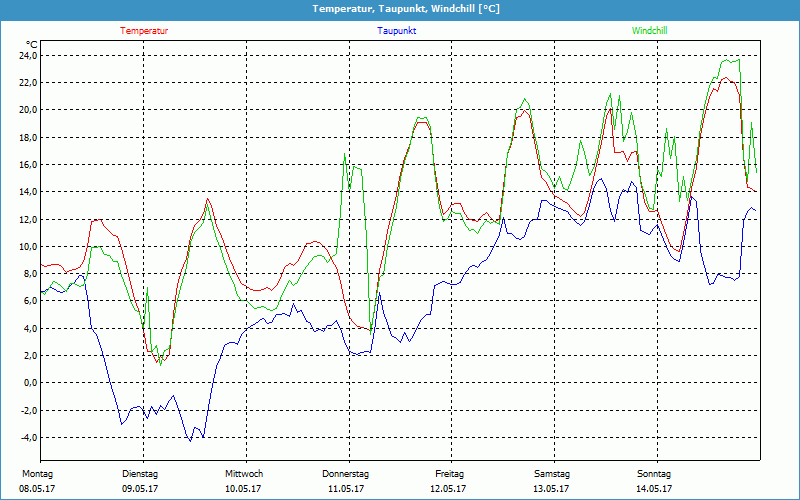Click the 13.05.17 date label
The image size is (800, 500).
(x=551, y=489)
